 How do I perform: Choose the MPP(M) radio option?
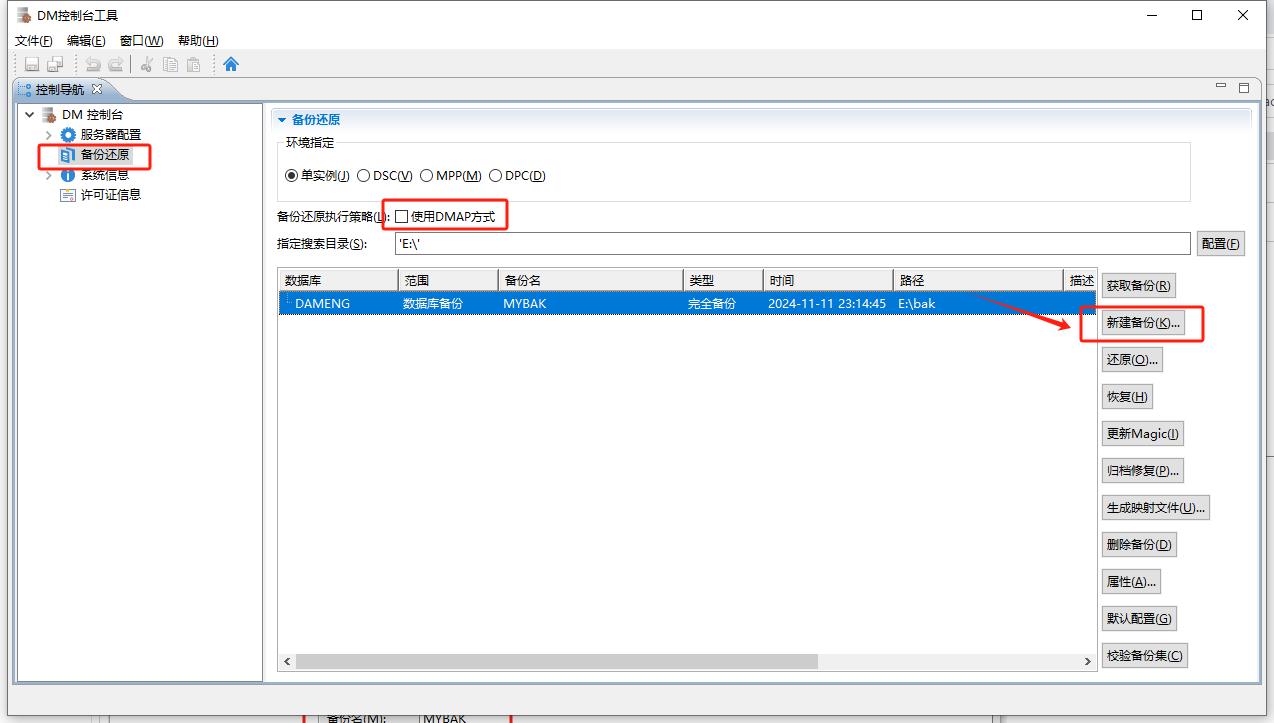pos(427,176)
